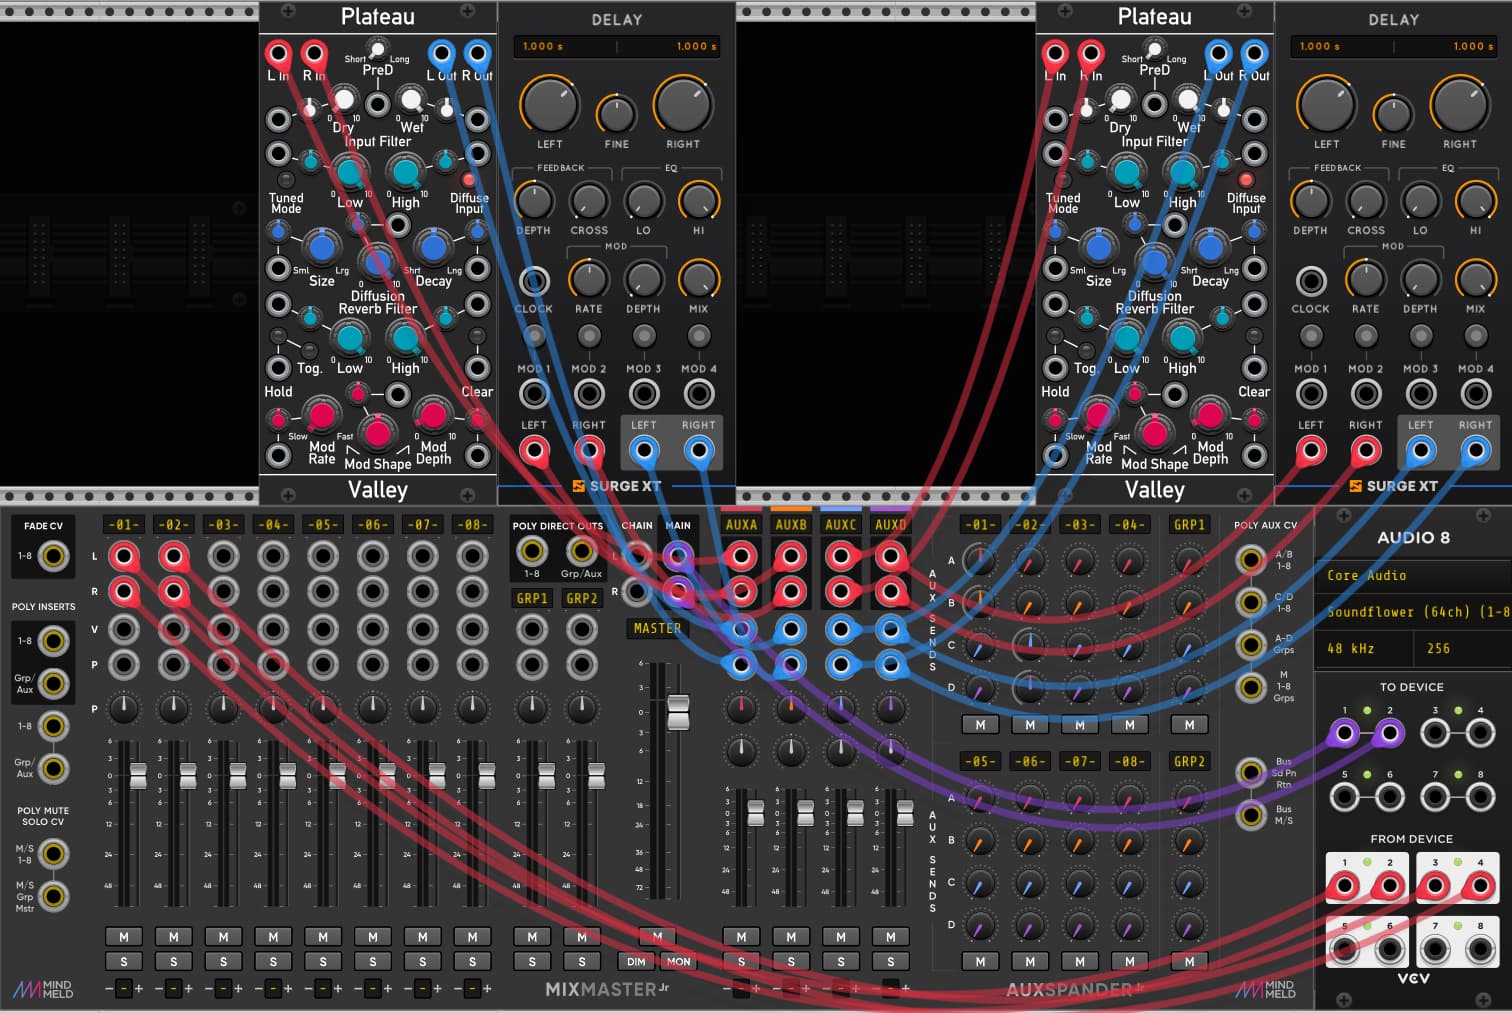Click the Poly Direct Outs 1-8 jack

tap(532, 551)
